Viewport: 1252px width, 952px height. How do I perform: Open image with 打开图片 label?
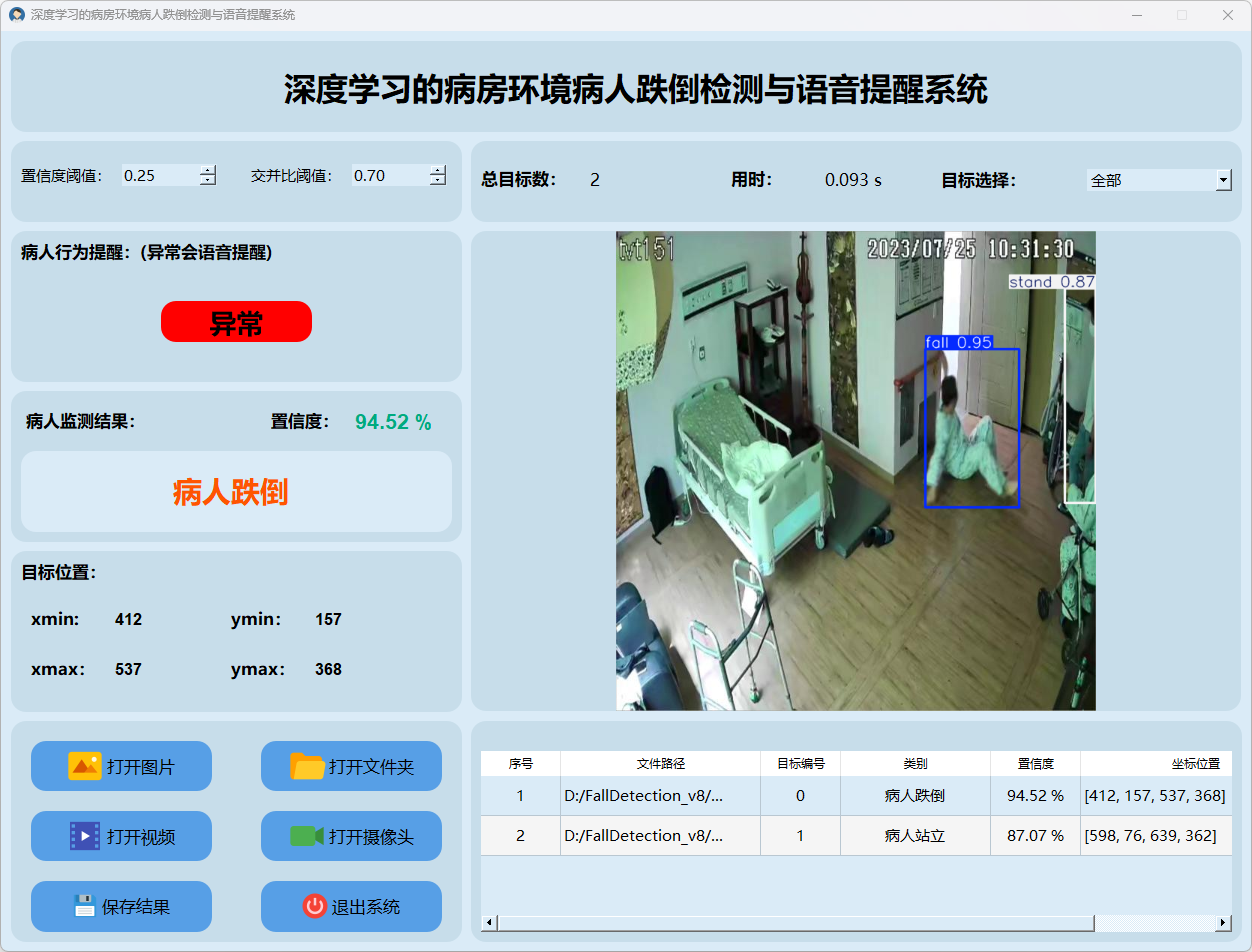141,767
